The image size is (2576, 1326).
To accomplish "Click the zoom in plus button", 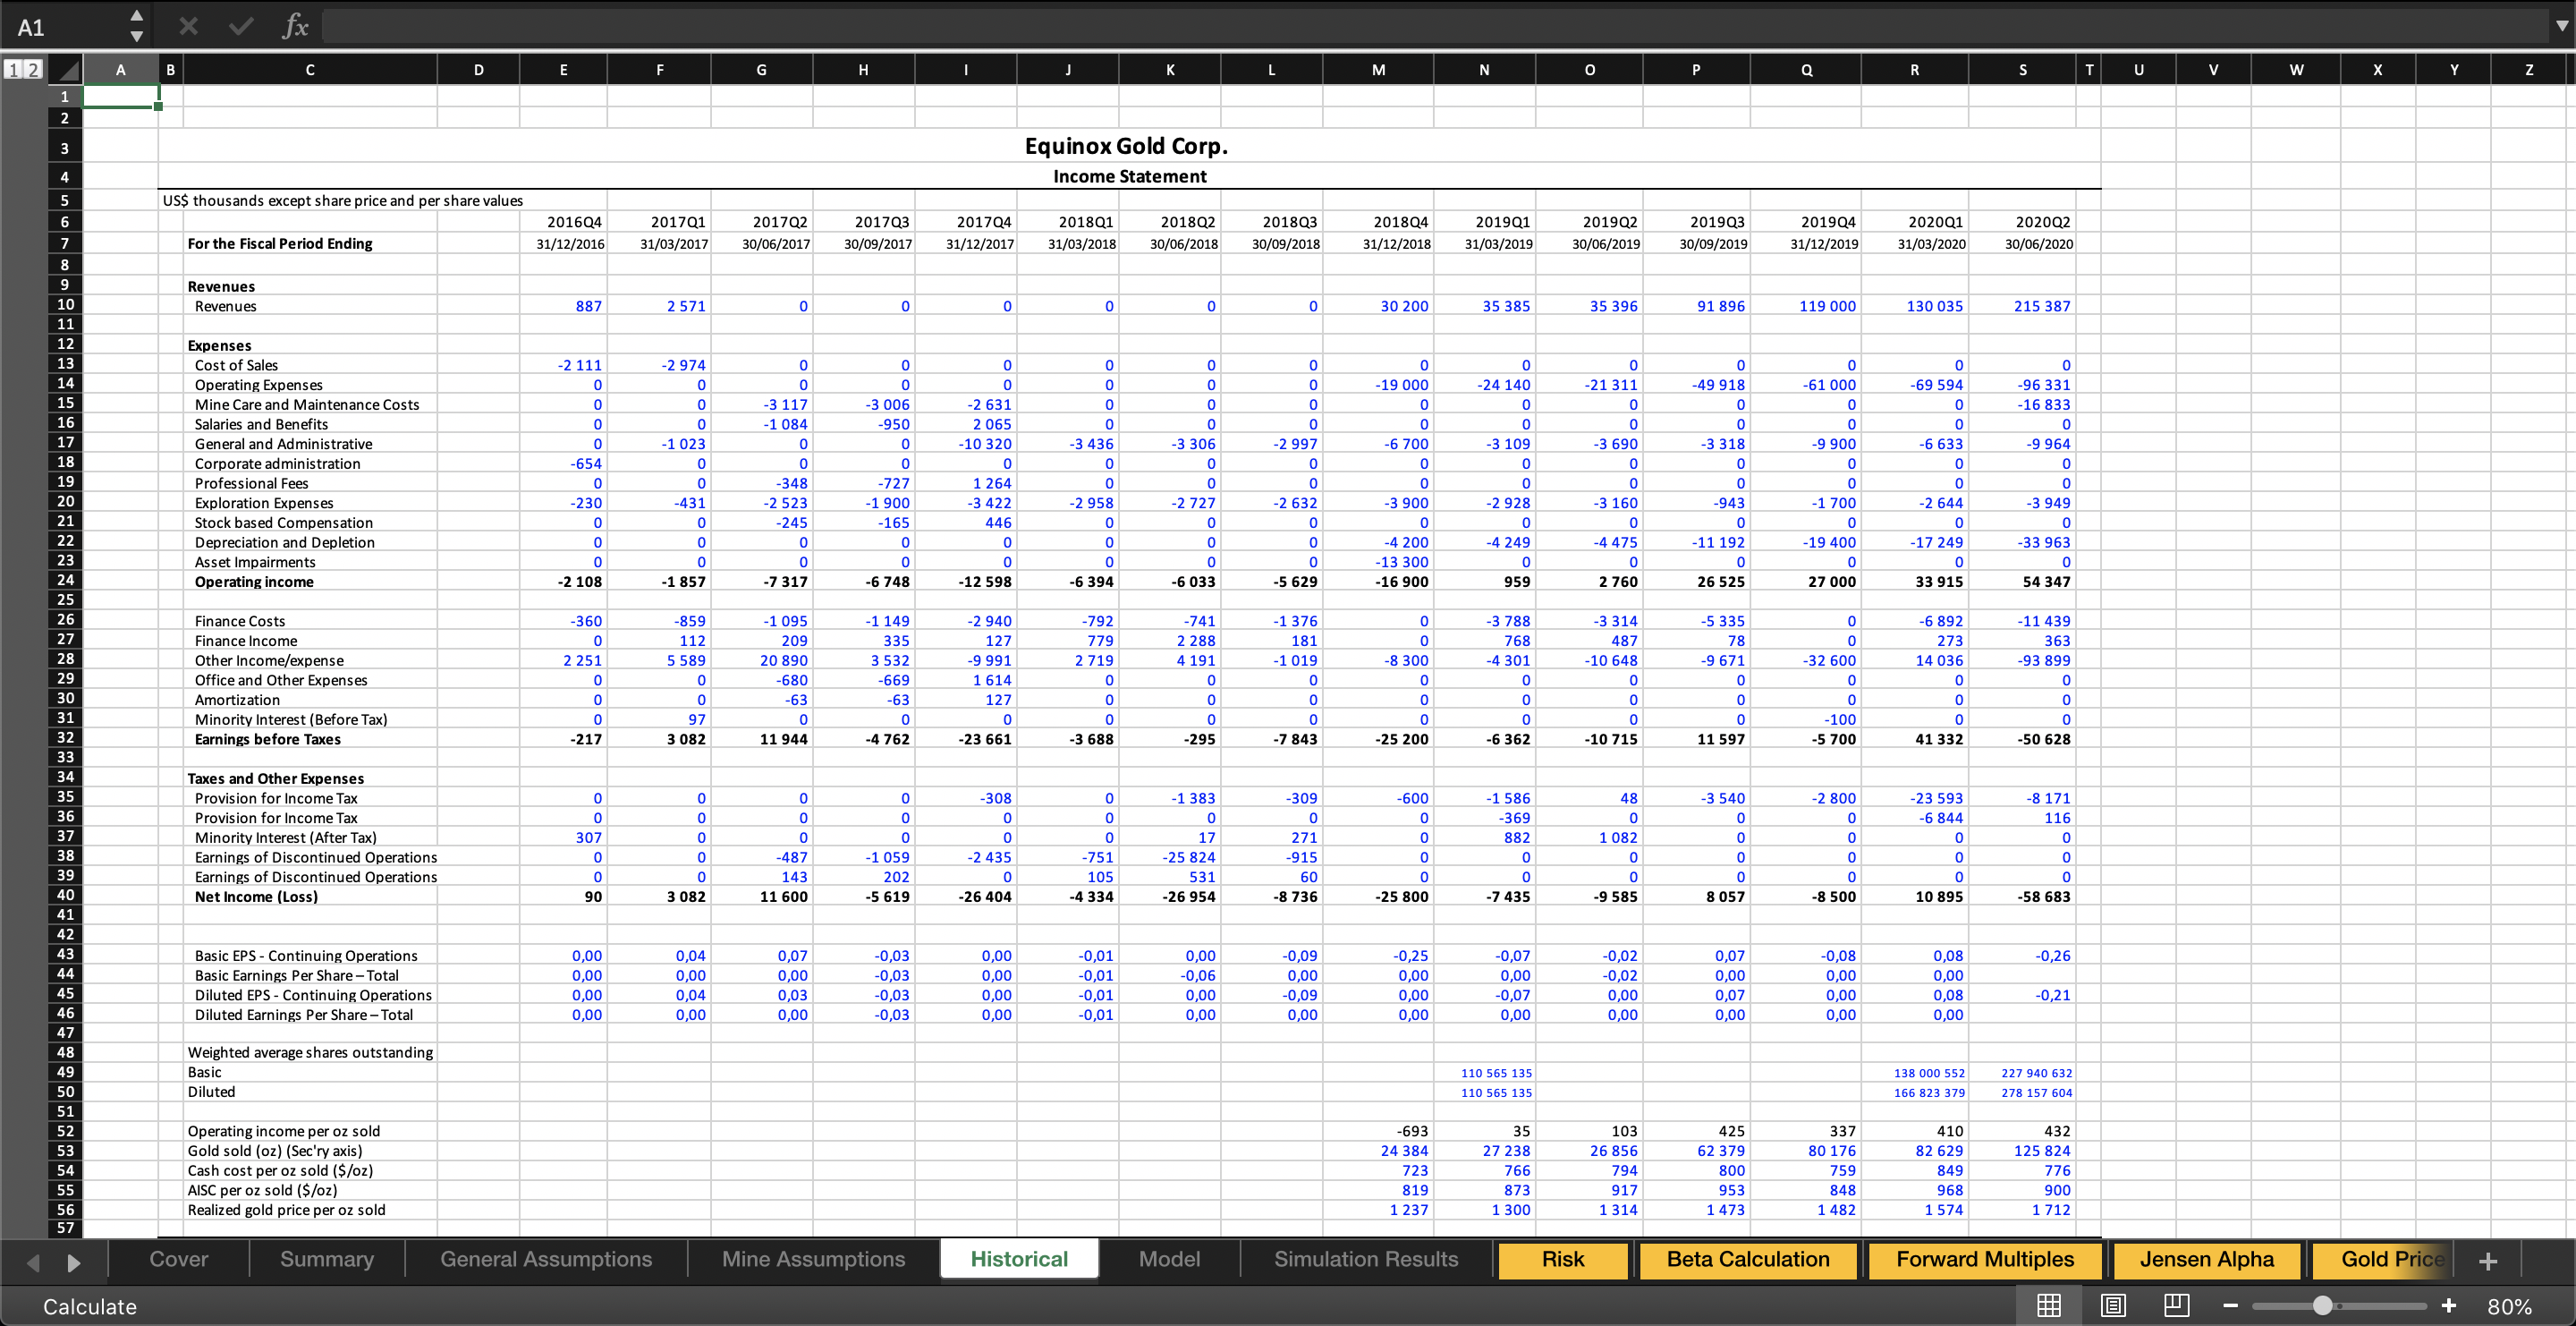I will coord(2449,1306).
